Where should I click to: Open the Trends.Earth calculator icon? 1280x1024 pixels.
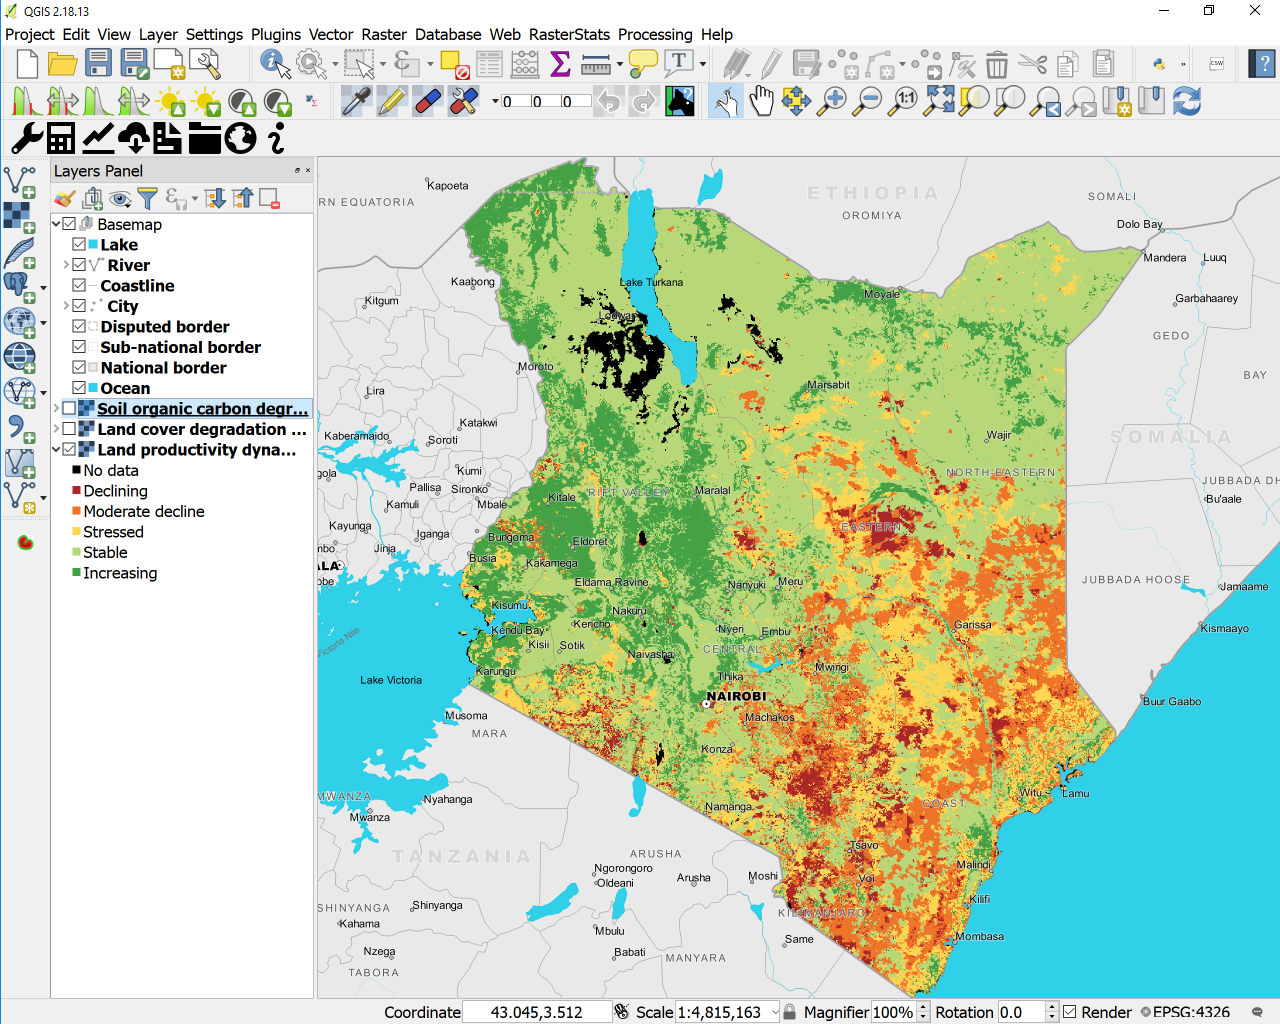(x=61, y=138)
